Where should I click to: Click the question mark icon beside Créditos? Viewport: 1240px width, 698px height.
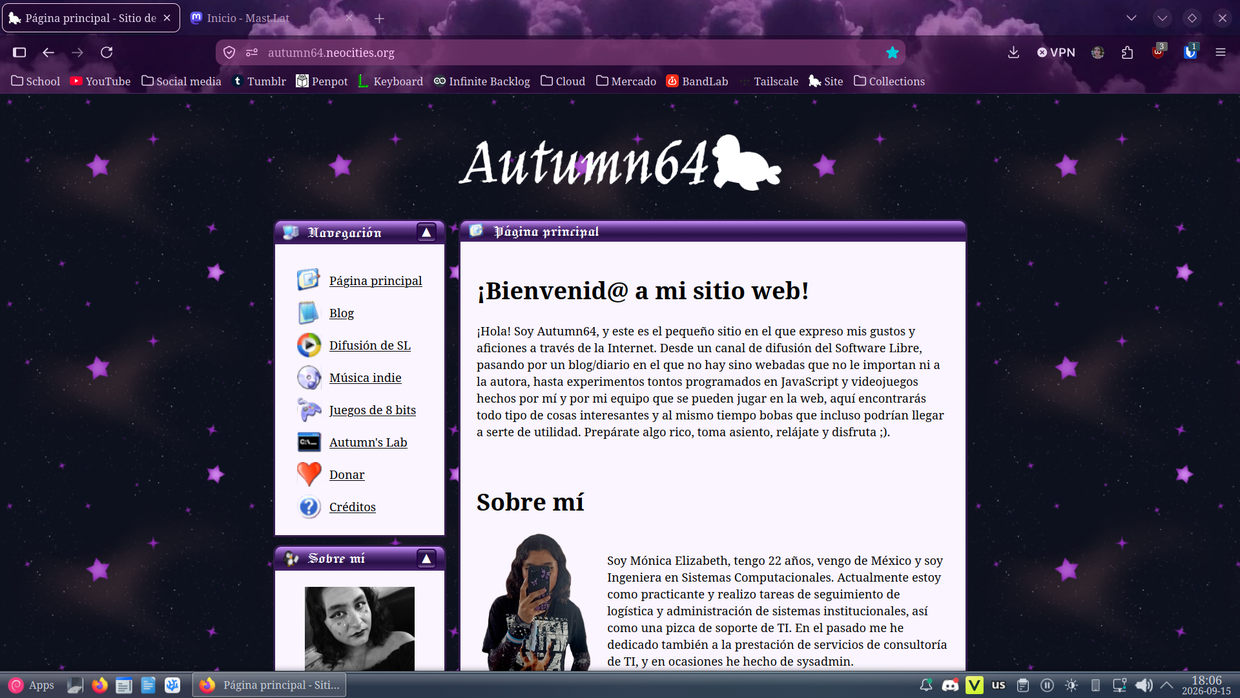[x=310, y=507]
